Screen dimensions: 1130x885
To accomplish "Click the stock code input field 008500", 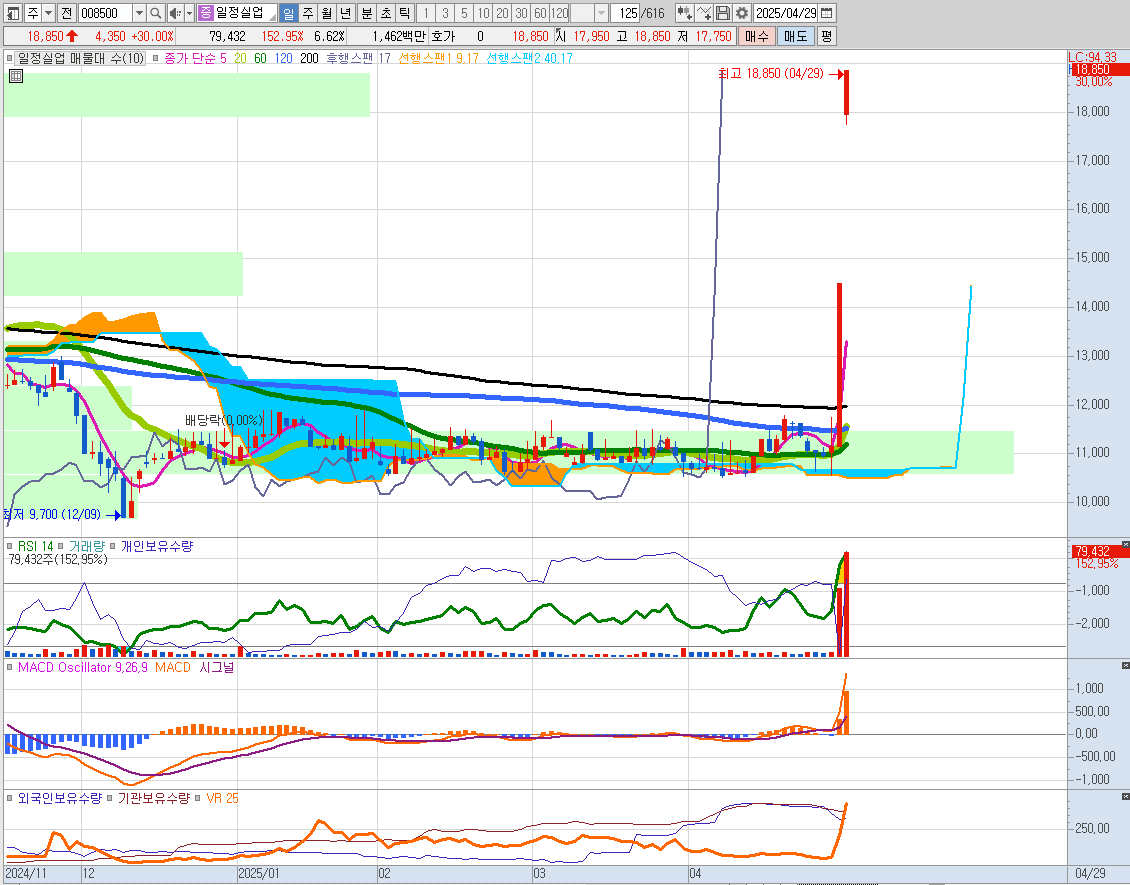I will (x=104, y=13).
